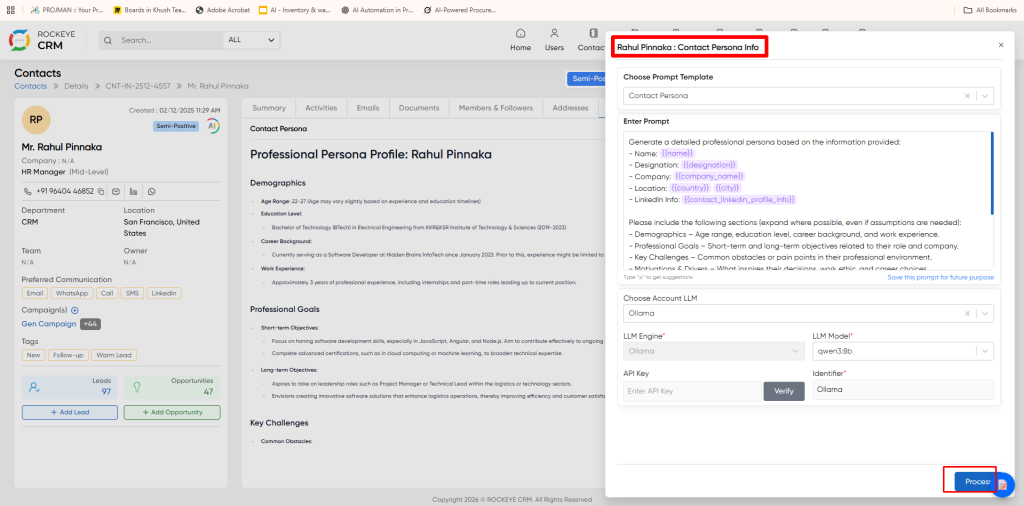The width and height of the screenshot is (1024, 506).
Task: Click the Opportunities 47 card
Action: point(172,387)
